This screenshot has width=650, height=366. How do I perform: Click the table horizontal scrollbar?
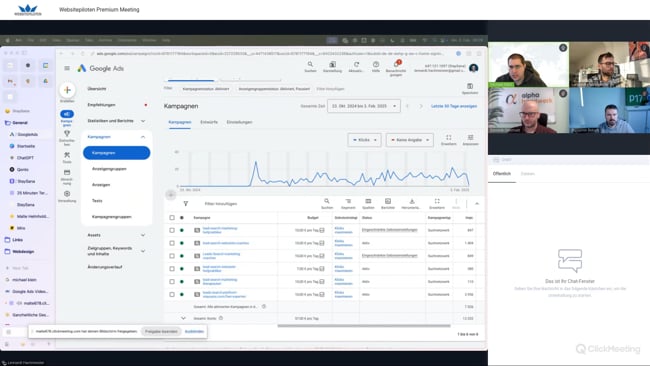click(364, 325)
